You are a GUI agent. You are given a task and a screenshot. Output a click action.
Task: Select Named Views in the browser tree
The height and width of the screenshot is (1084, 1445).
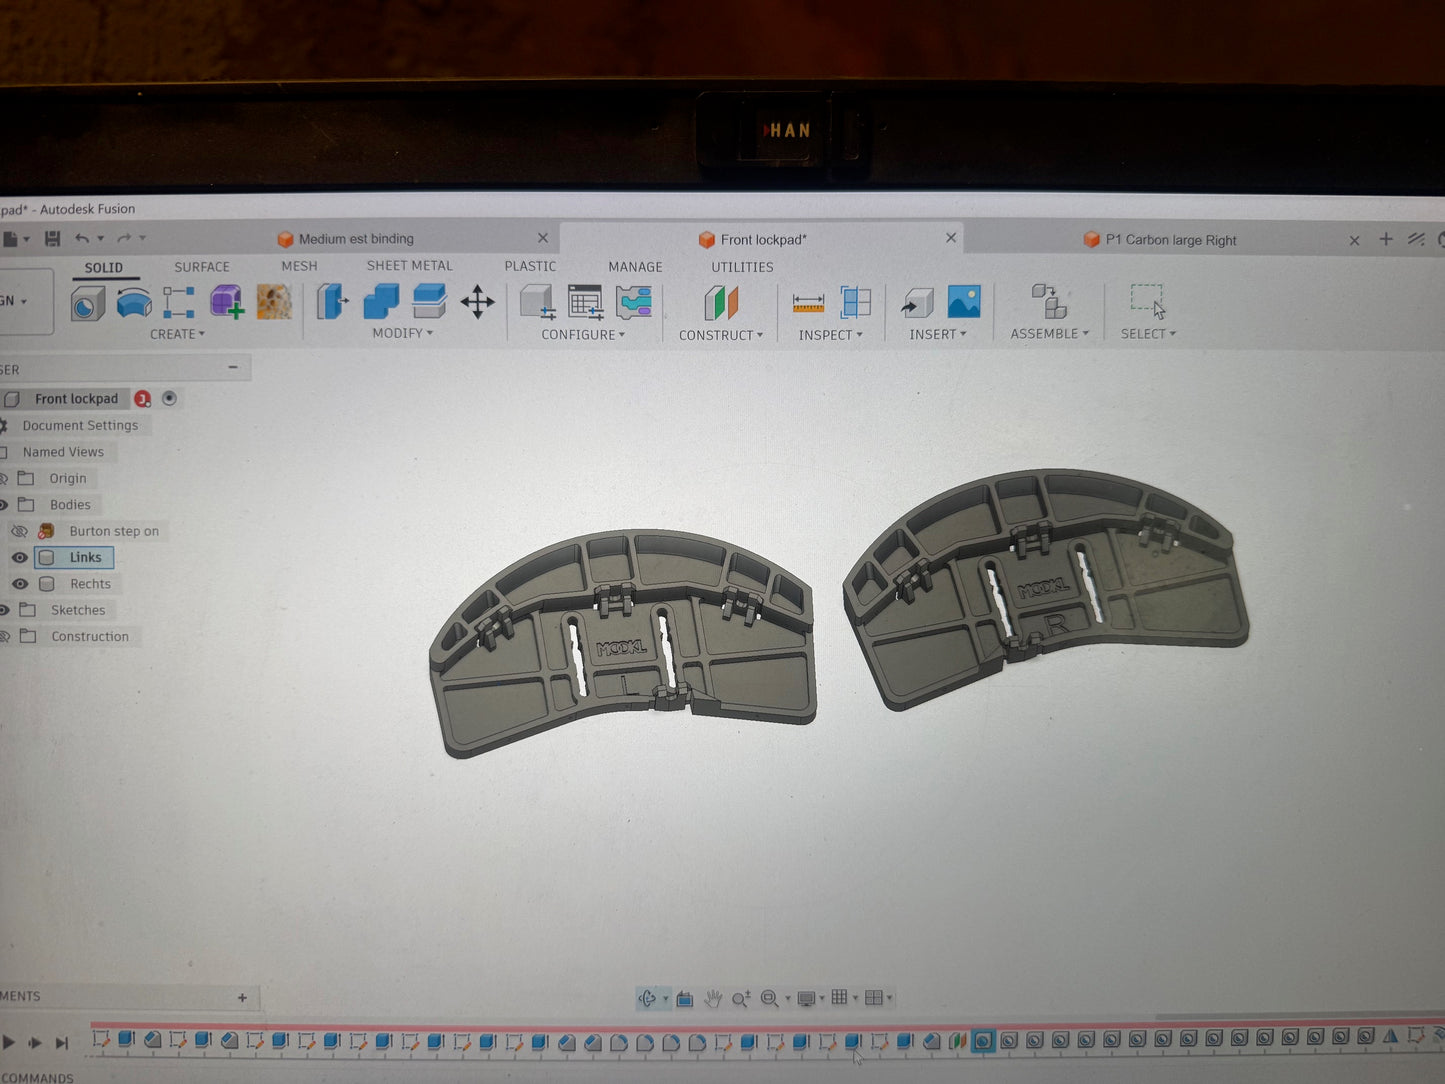tap(63, 452)
